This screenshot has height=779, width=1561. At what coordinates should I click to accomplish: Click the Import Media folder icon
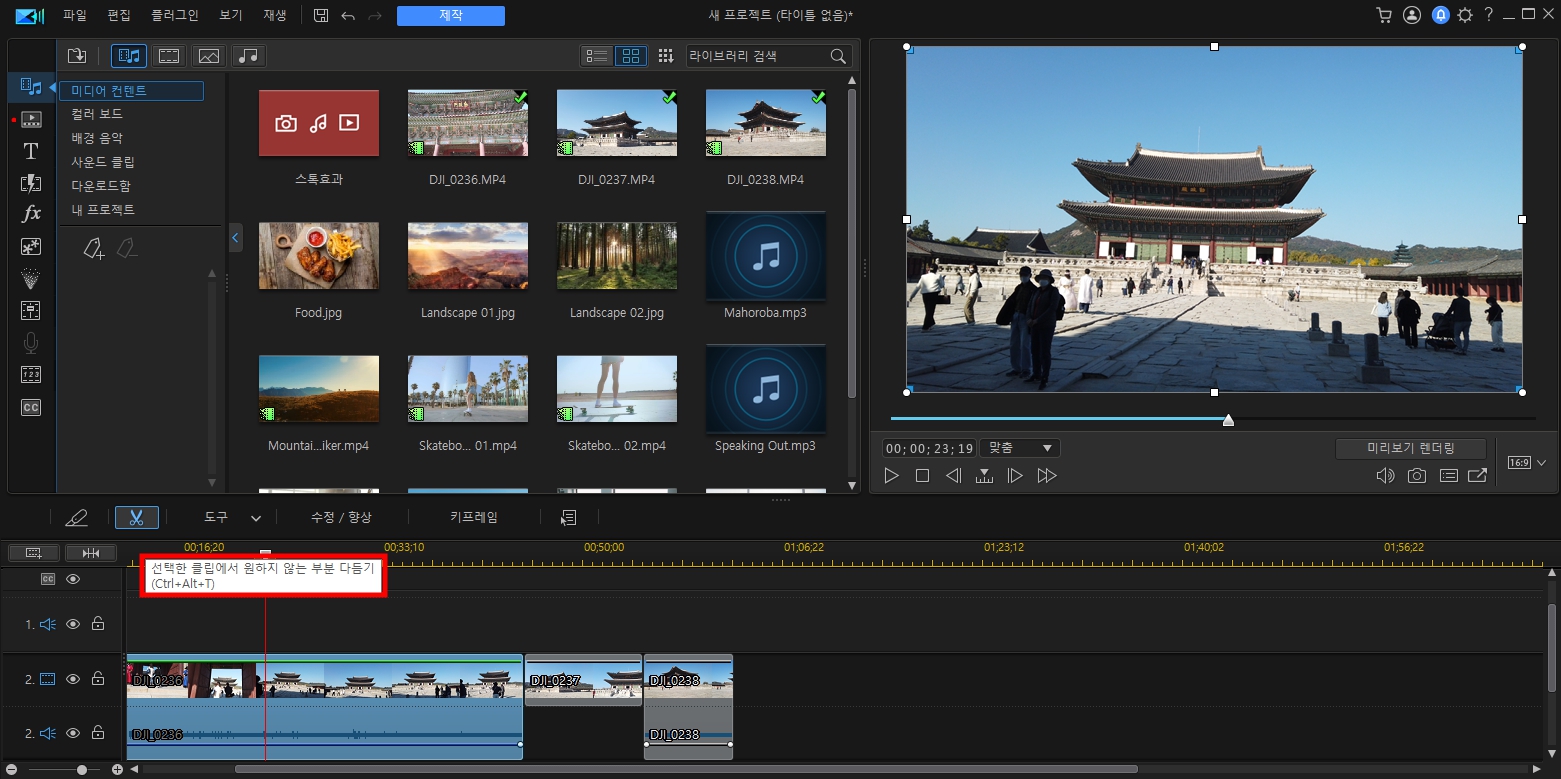[77, 56]
